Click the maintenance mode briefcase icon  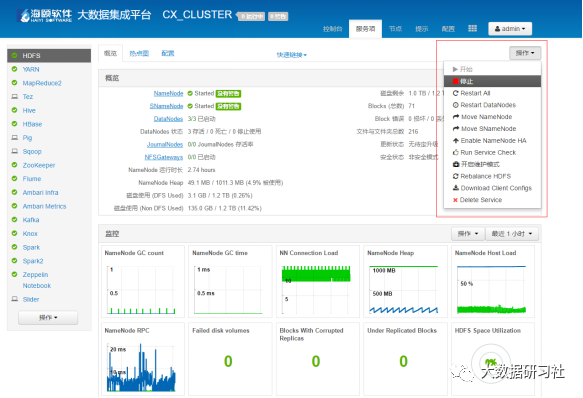(x=456, y=164)
